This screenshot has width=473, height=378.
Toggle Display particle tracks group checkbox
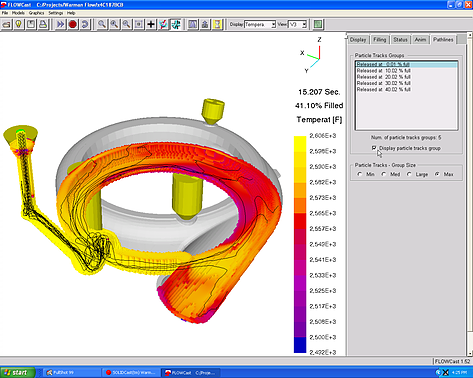tap(374, 148)
